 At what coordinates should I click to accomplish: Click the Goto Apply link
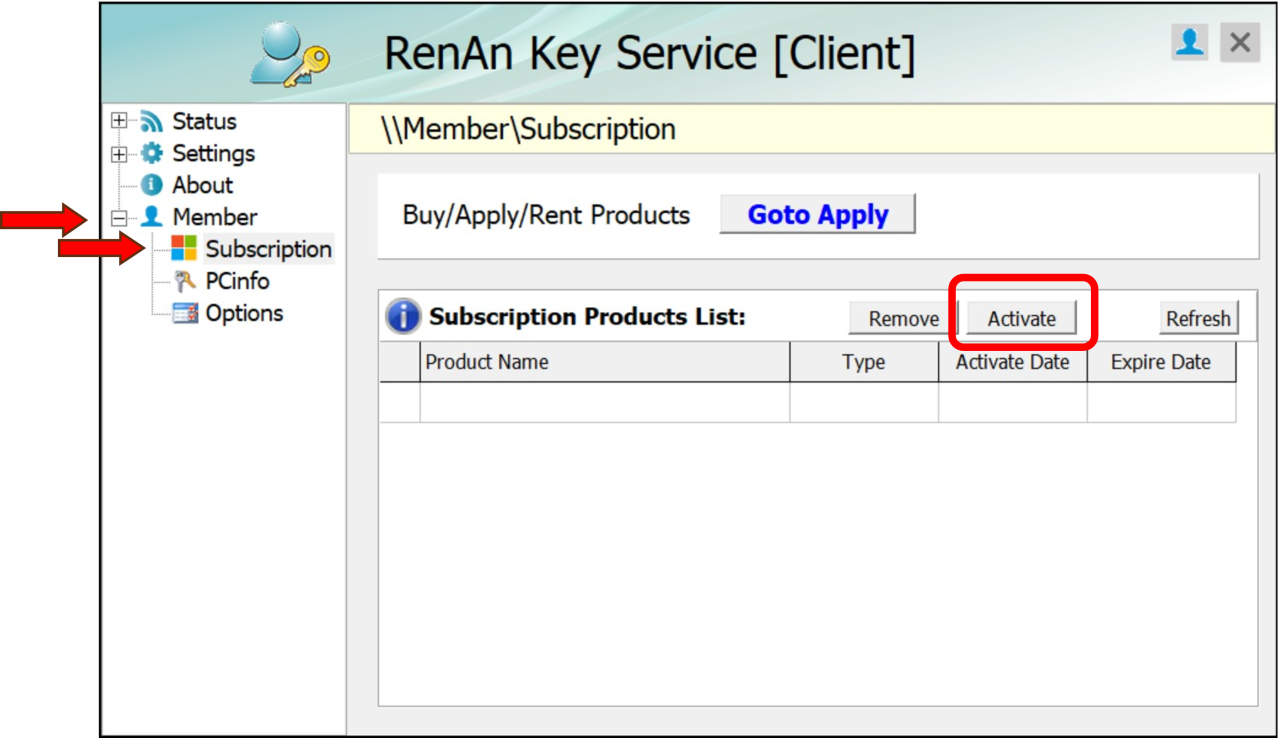pos(819,214)
